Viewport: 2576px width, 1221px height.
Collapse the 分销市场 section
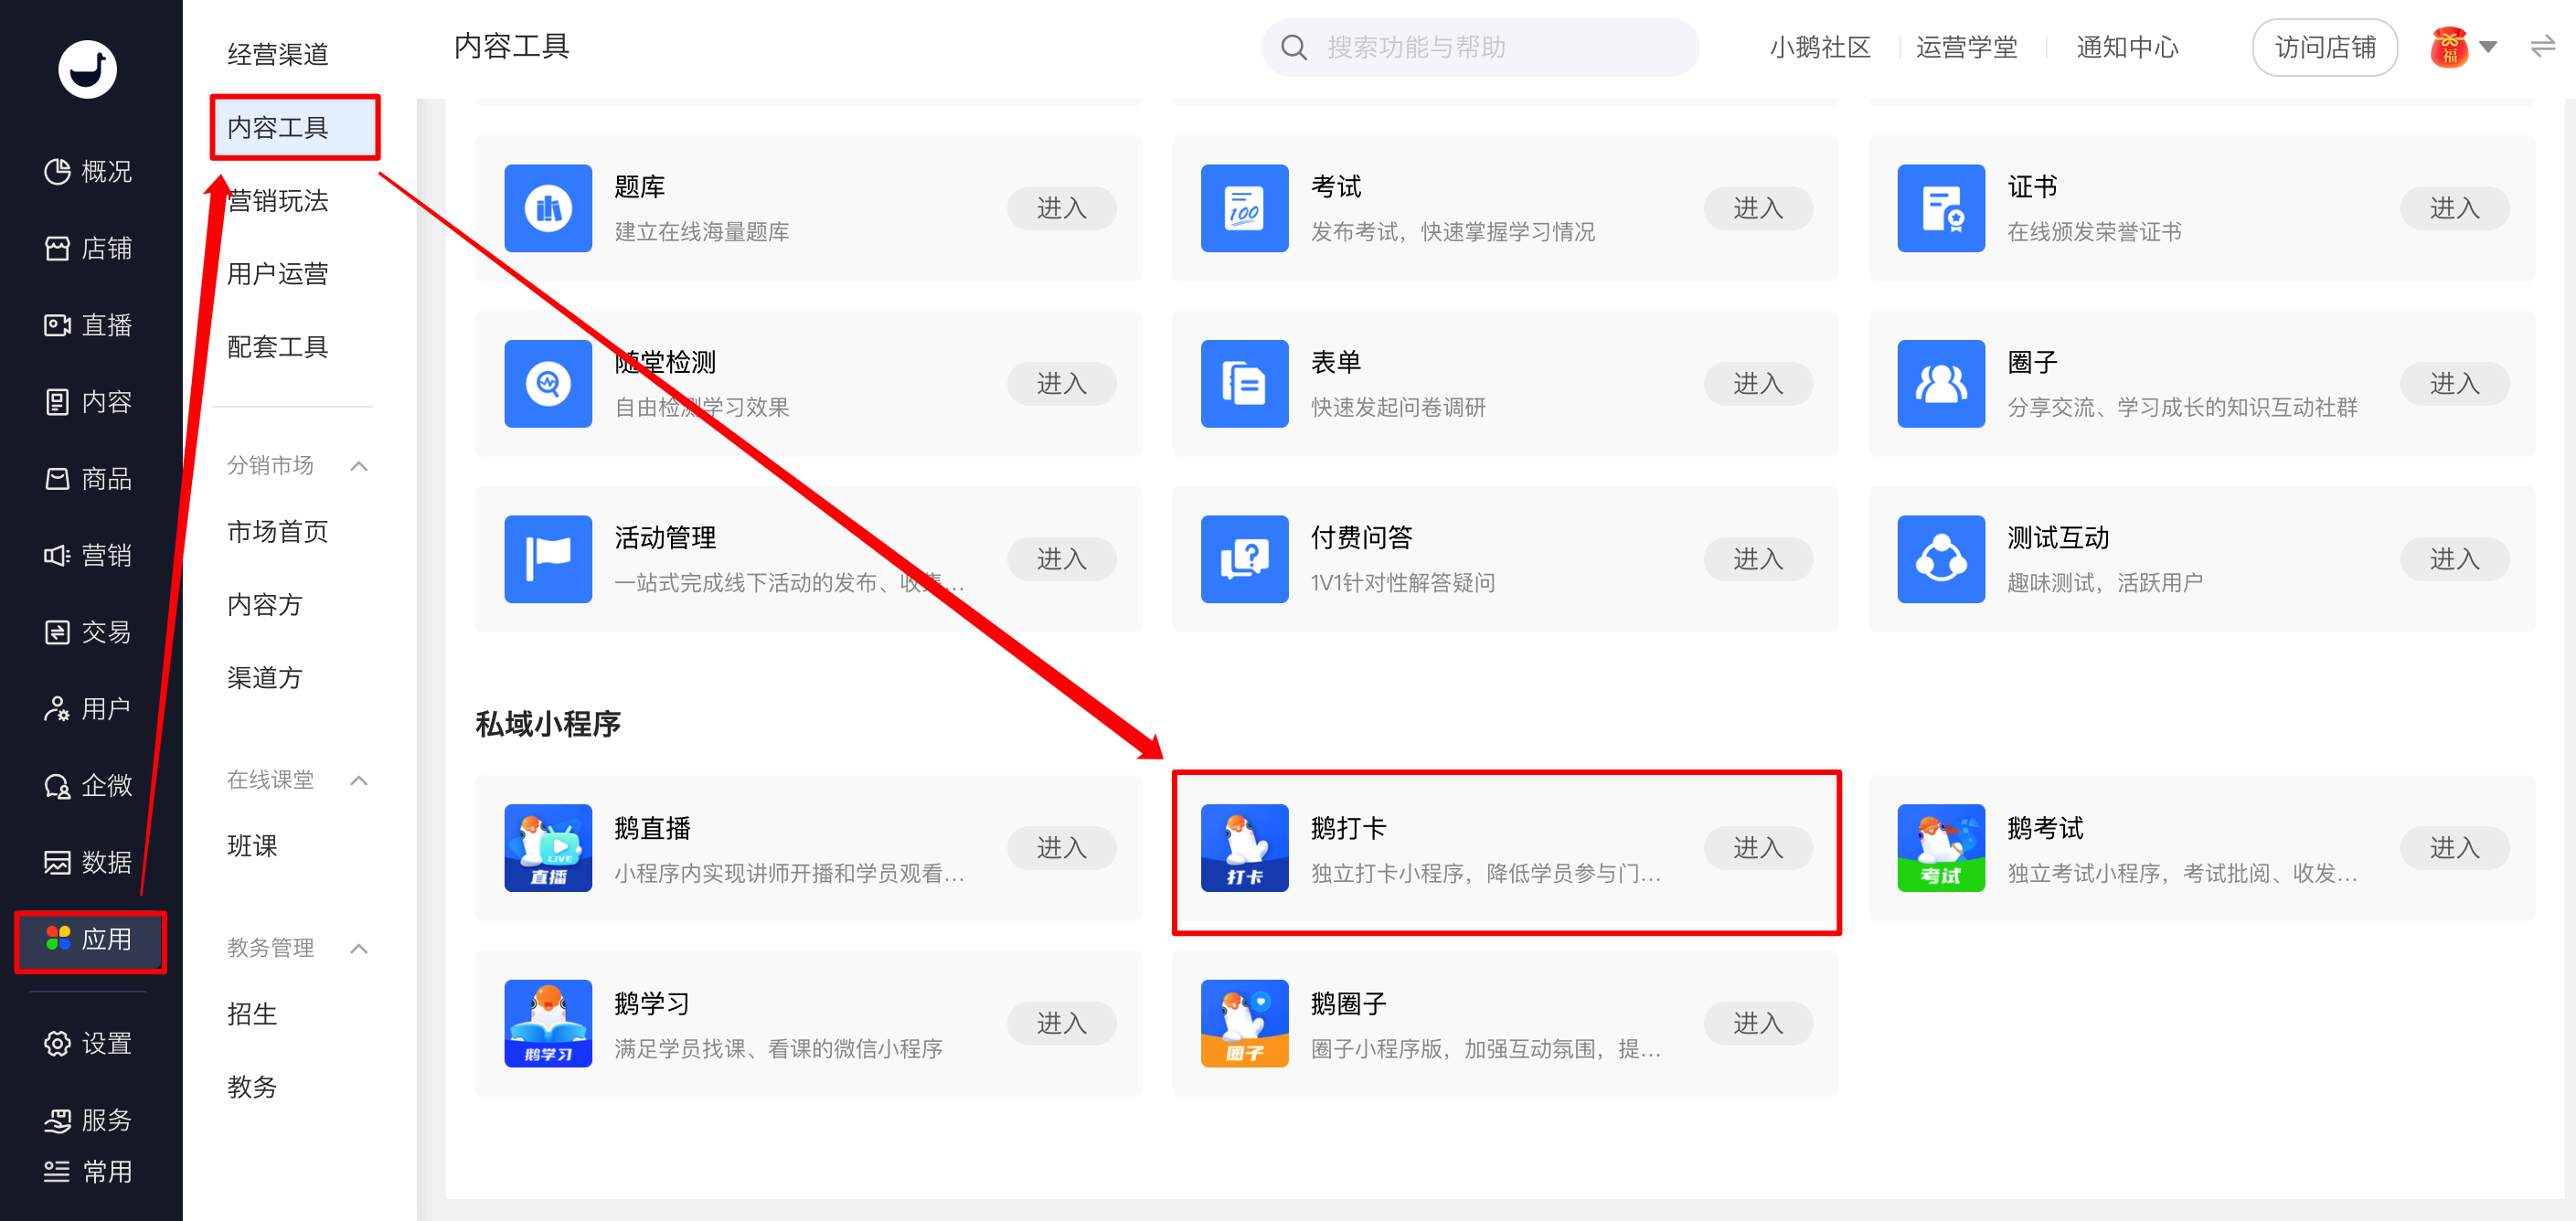pos(359,466)
